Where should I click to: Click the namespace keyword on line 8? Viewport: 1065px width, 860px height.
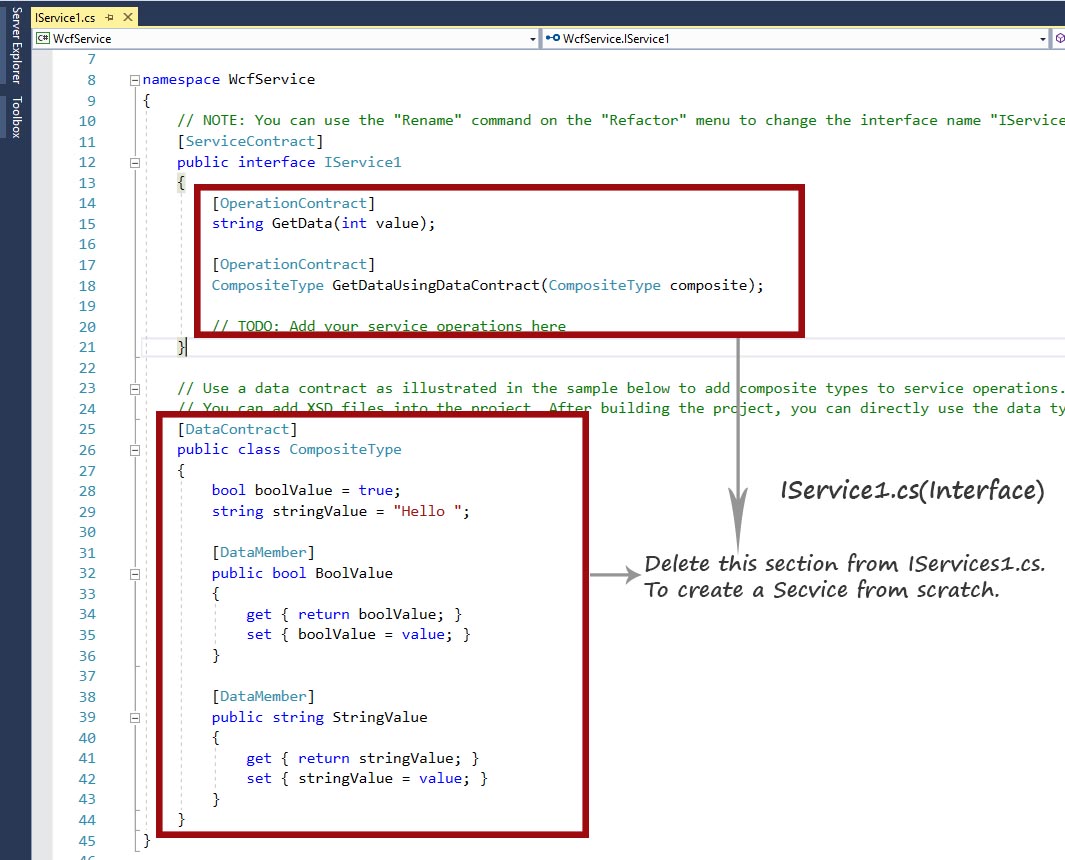pyautogui.click(x=181, y=79)
